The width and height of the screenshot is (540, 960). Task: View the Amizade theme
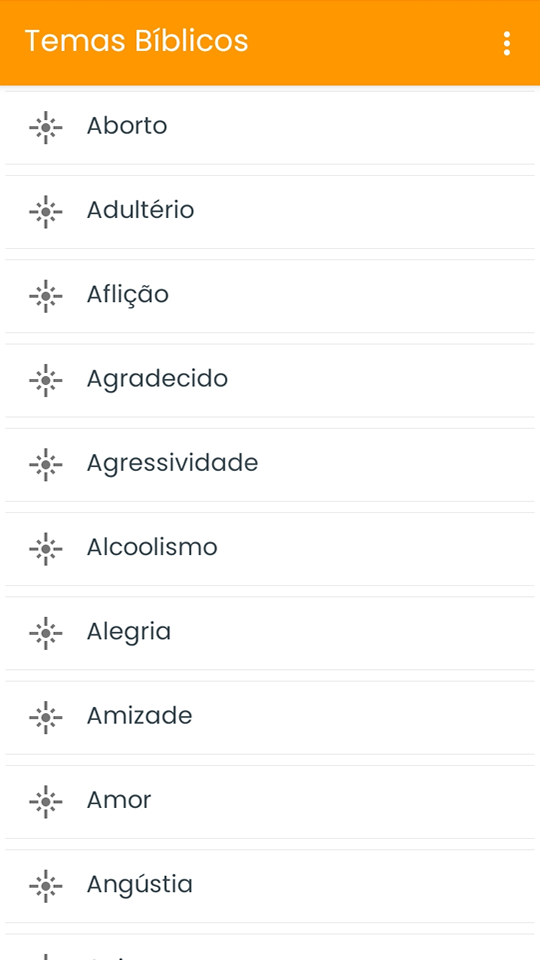pos(270,718)
